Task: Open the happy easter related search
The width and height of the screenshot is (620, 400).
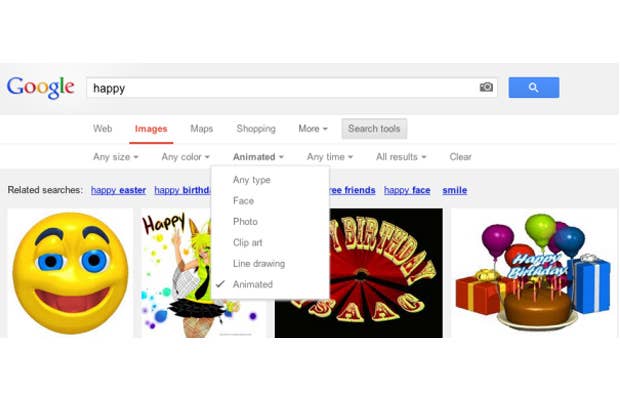Action: (118, 190)
